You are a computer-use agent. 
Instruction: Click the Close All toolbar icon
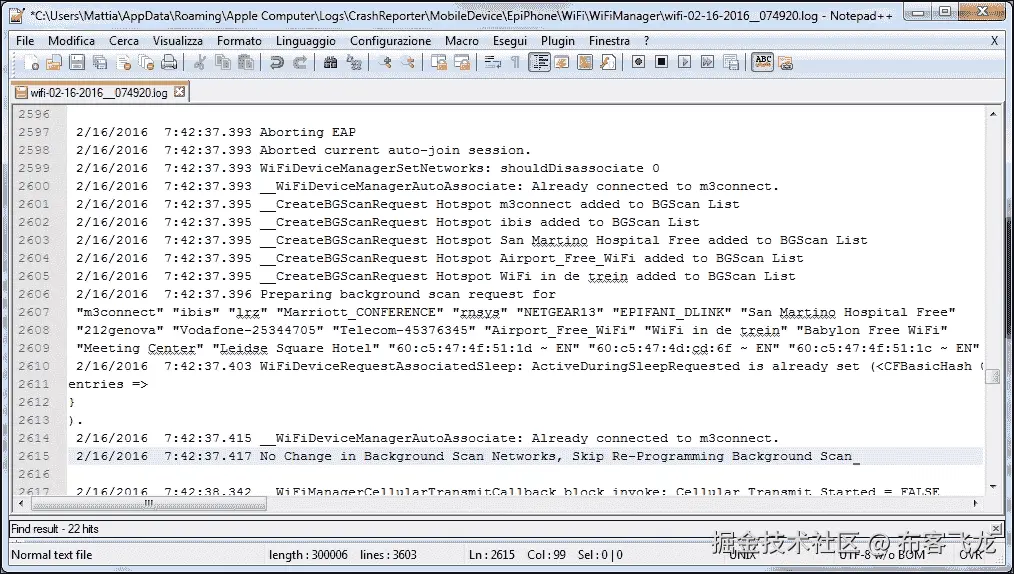pyautogui.click(x=146, y=63)
